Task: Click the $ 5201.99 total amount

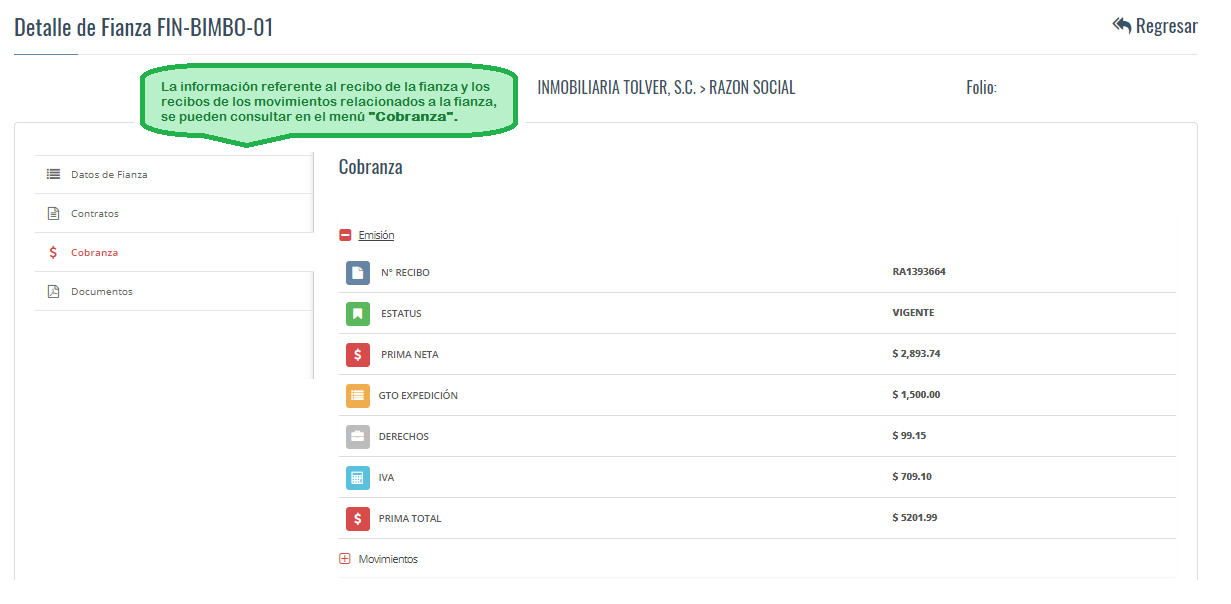Action: (x=915, y=517)
